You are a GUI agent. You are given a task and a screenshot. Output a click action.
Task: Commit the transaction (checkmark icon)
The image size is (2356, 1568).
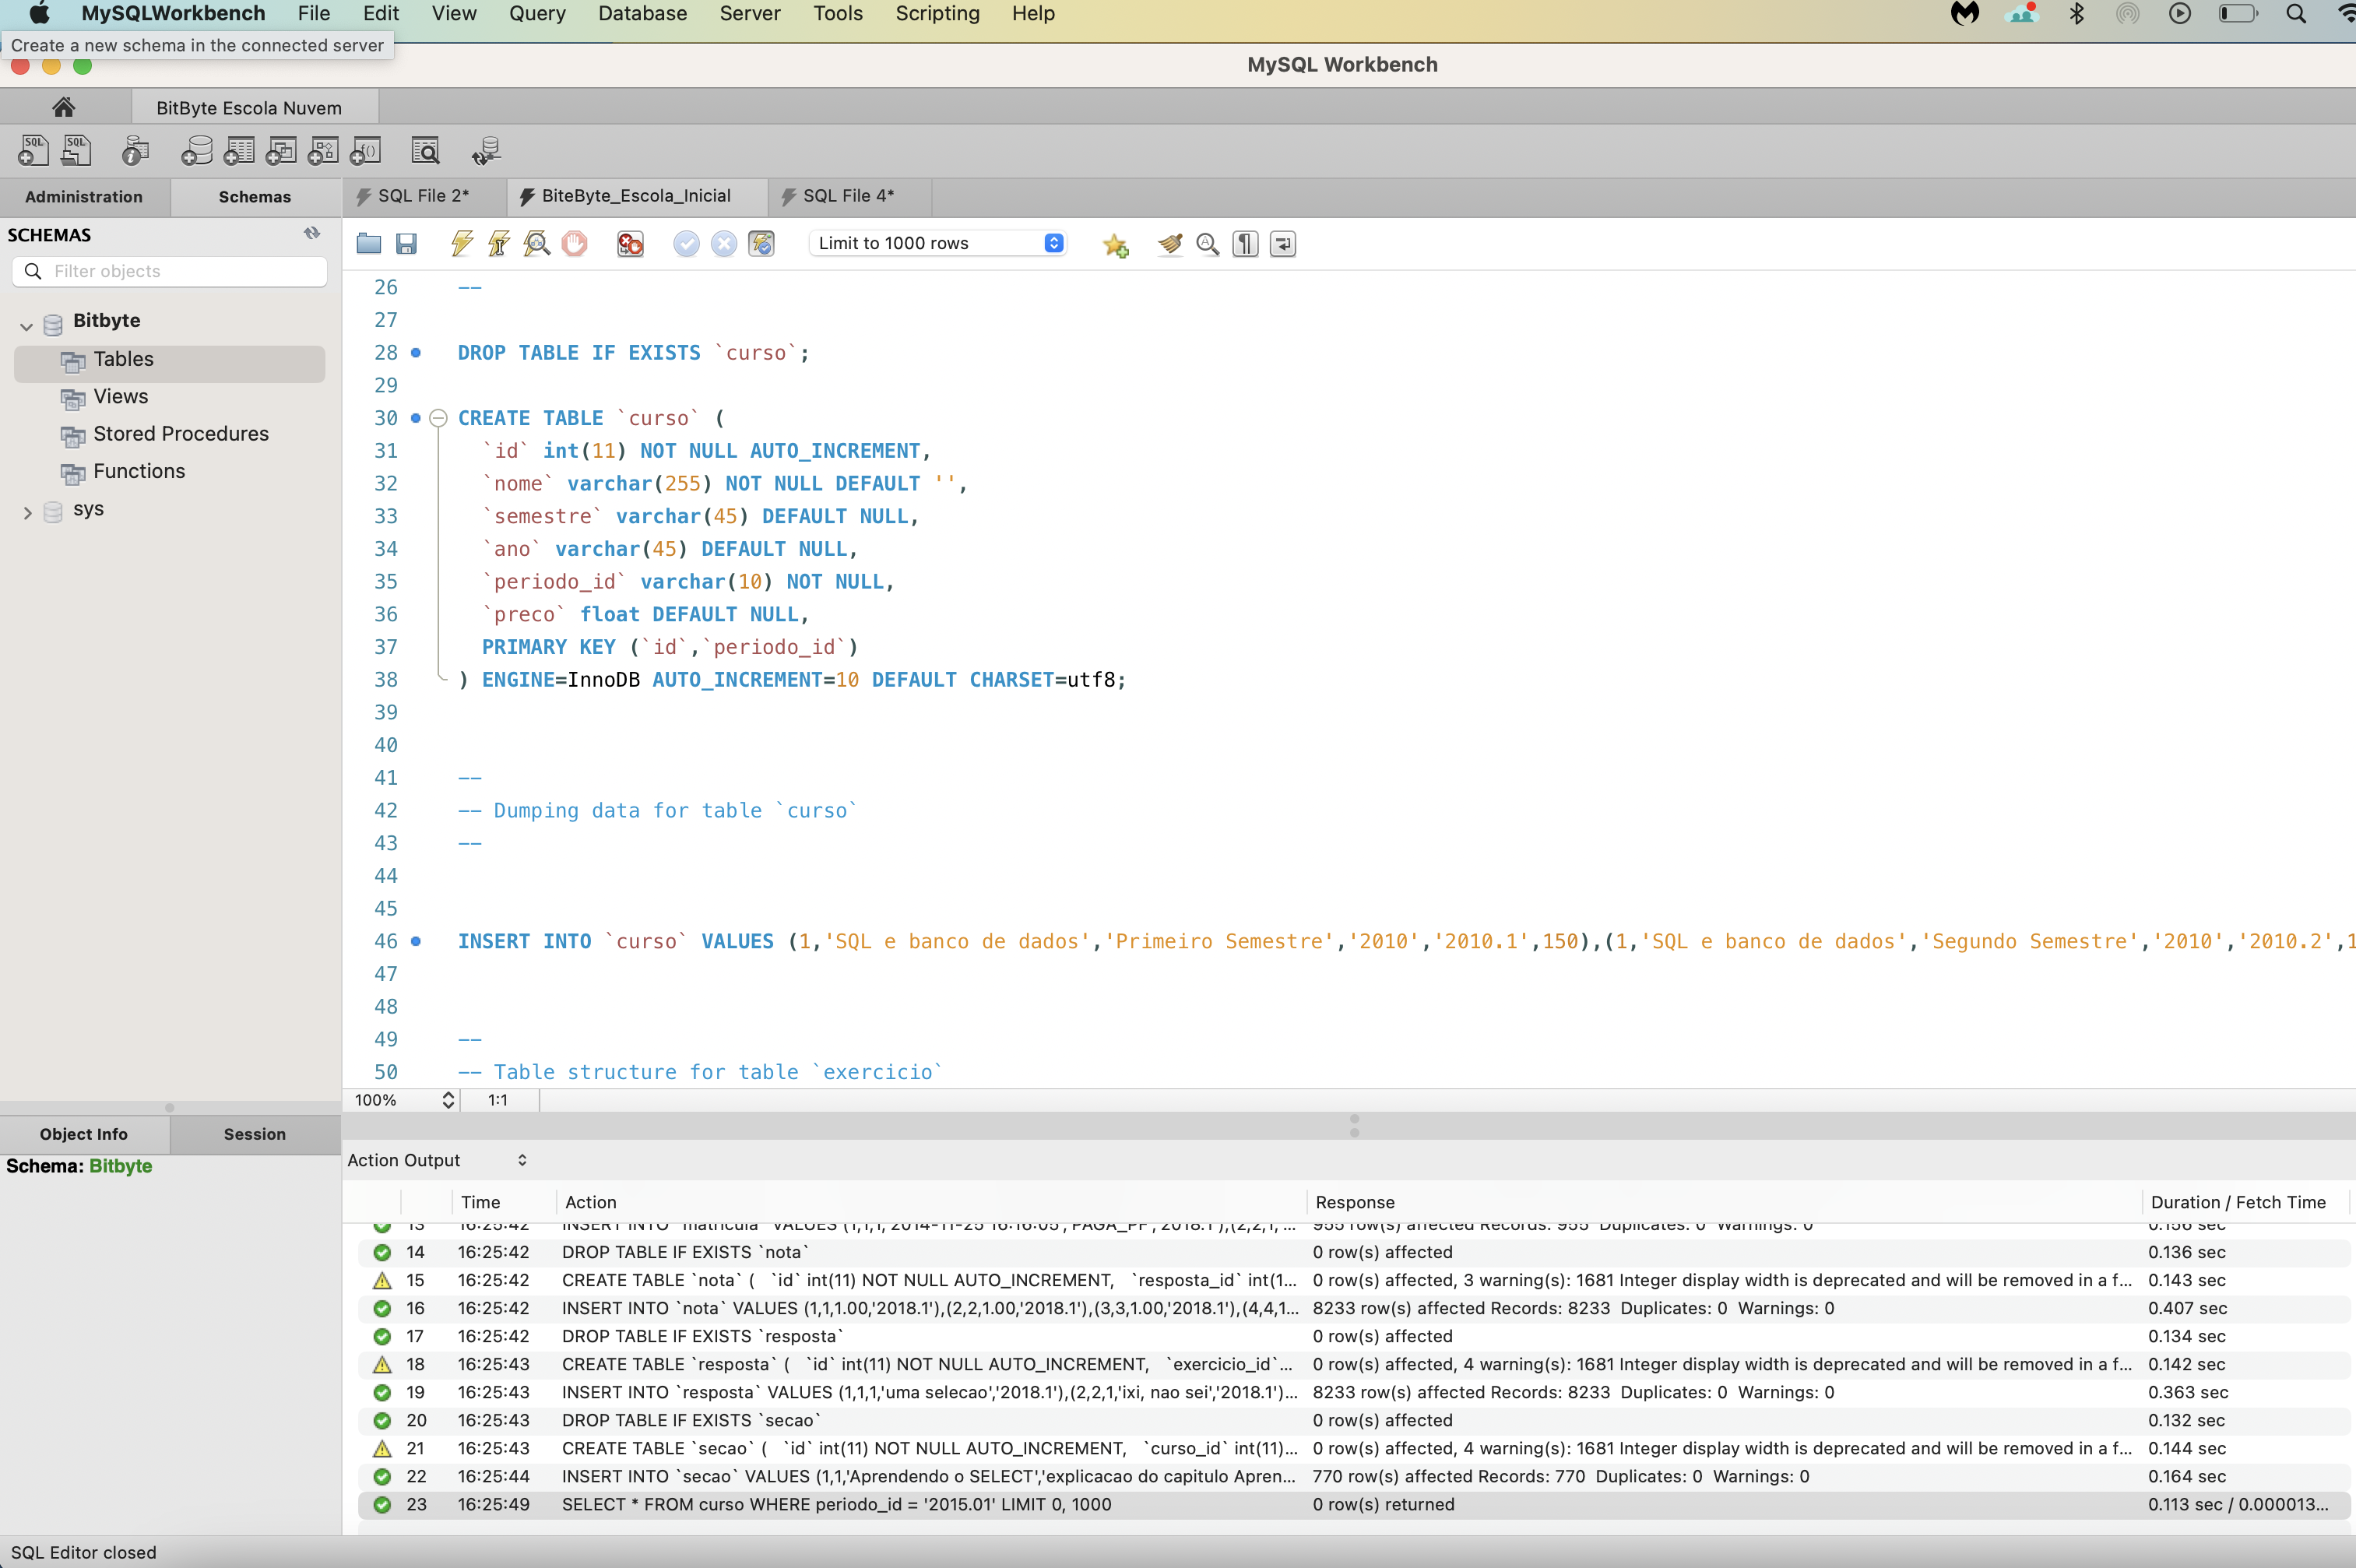point(686,244)
